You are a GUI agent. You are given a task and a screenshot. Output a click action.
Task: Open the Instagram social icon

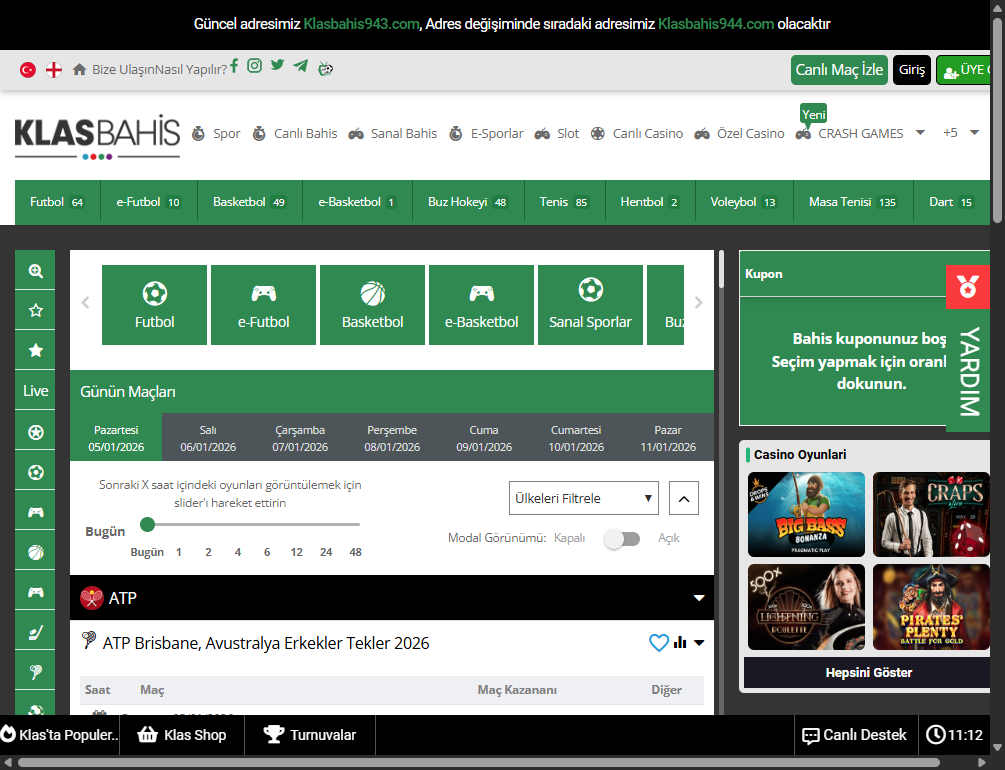click(255, 66)
